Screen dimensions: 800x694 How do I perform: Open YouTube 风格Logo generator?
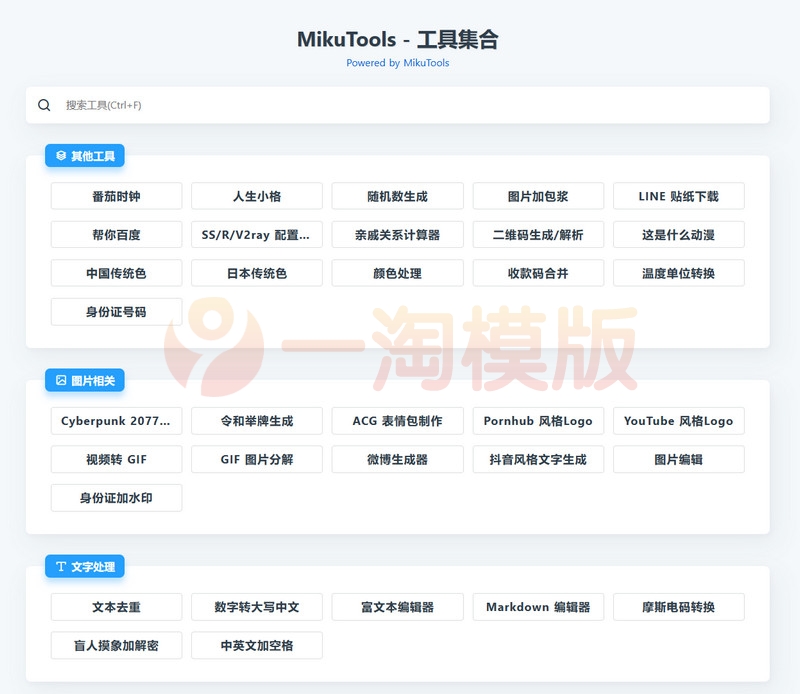point(679,421)
